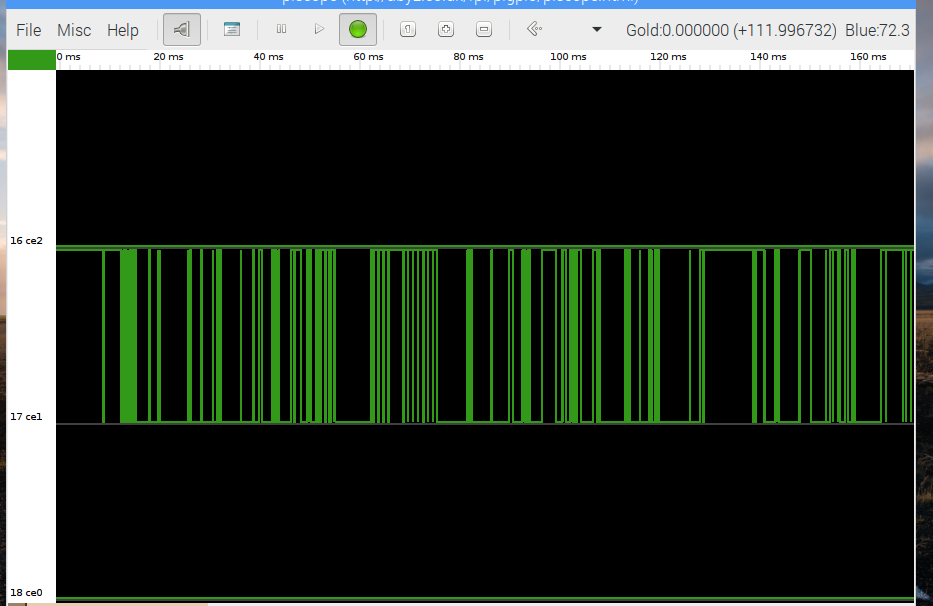
Task: Zoom in with the plus icon
Action: pos(446,29)
